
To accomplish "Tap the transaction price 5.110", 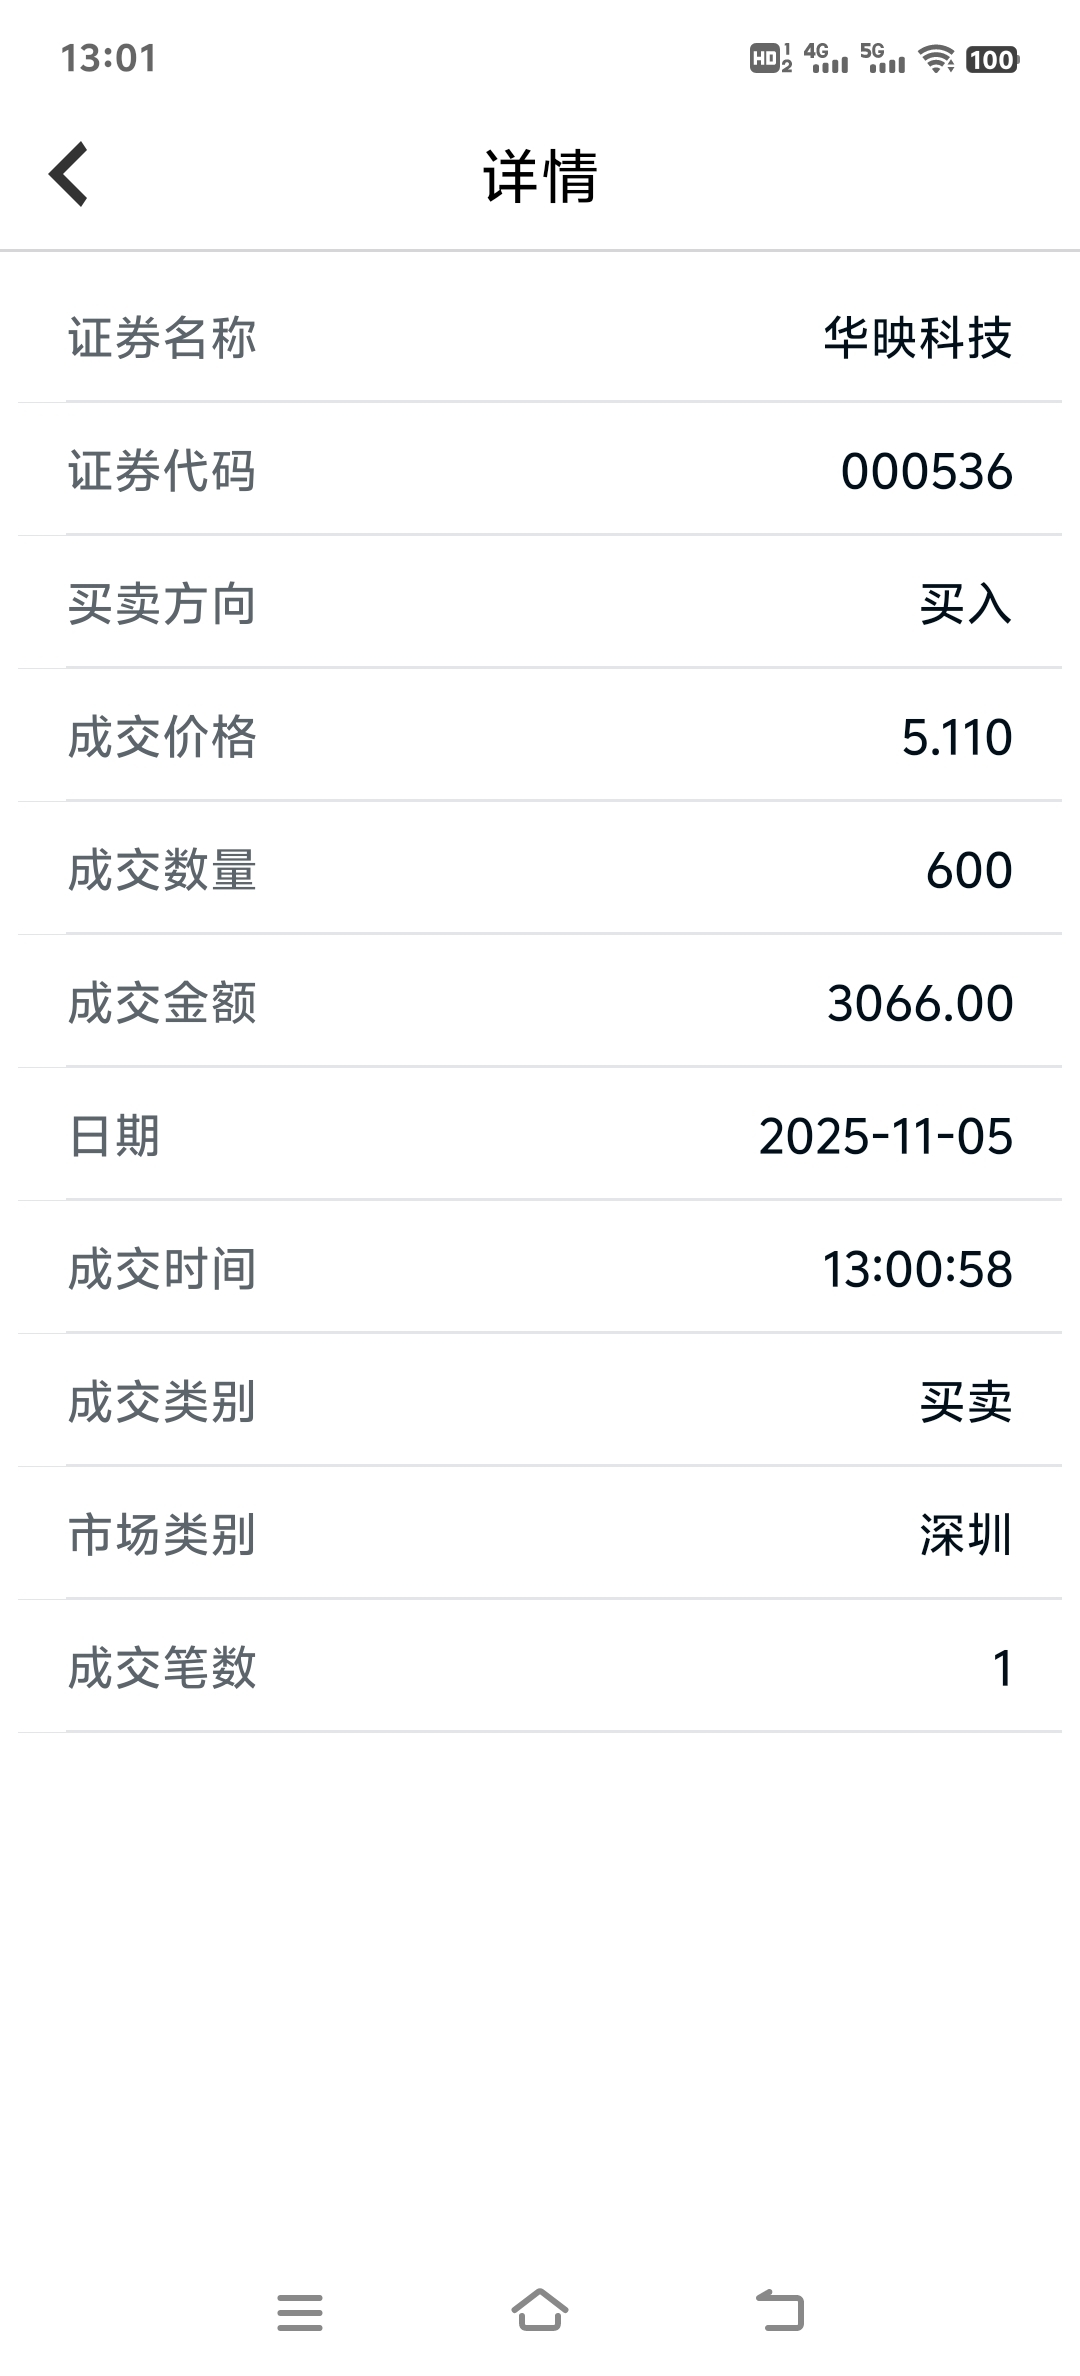I will pos(956,738).
